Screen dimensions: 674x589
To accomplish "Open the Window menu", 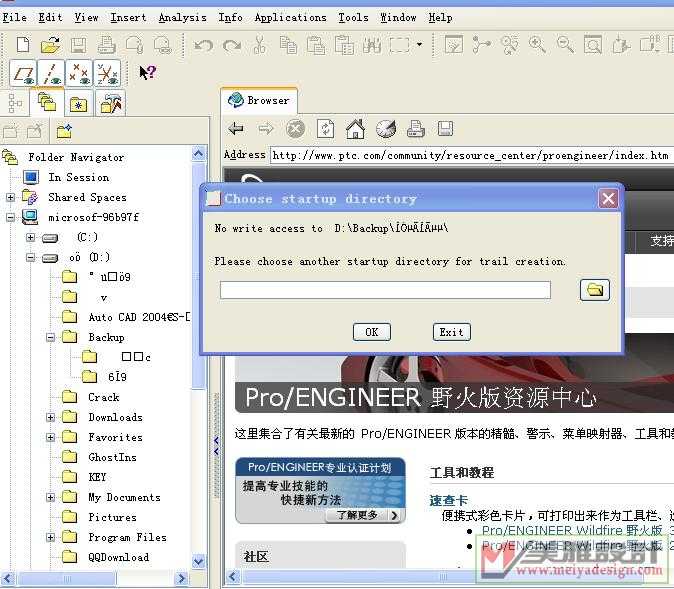I will [x=398, y=18].
